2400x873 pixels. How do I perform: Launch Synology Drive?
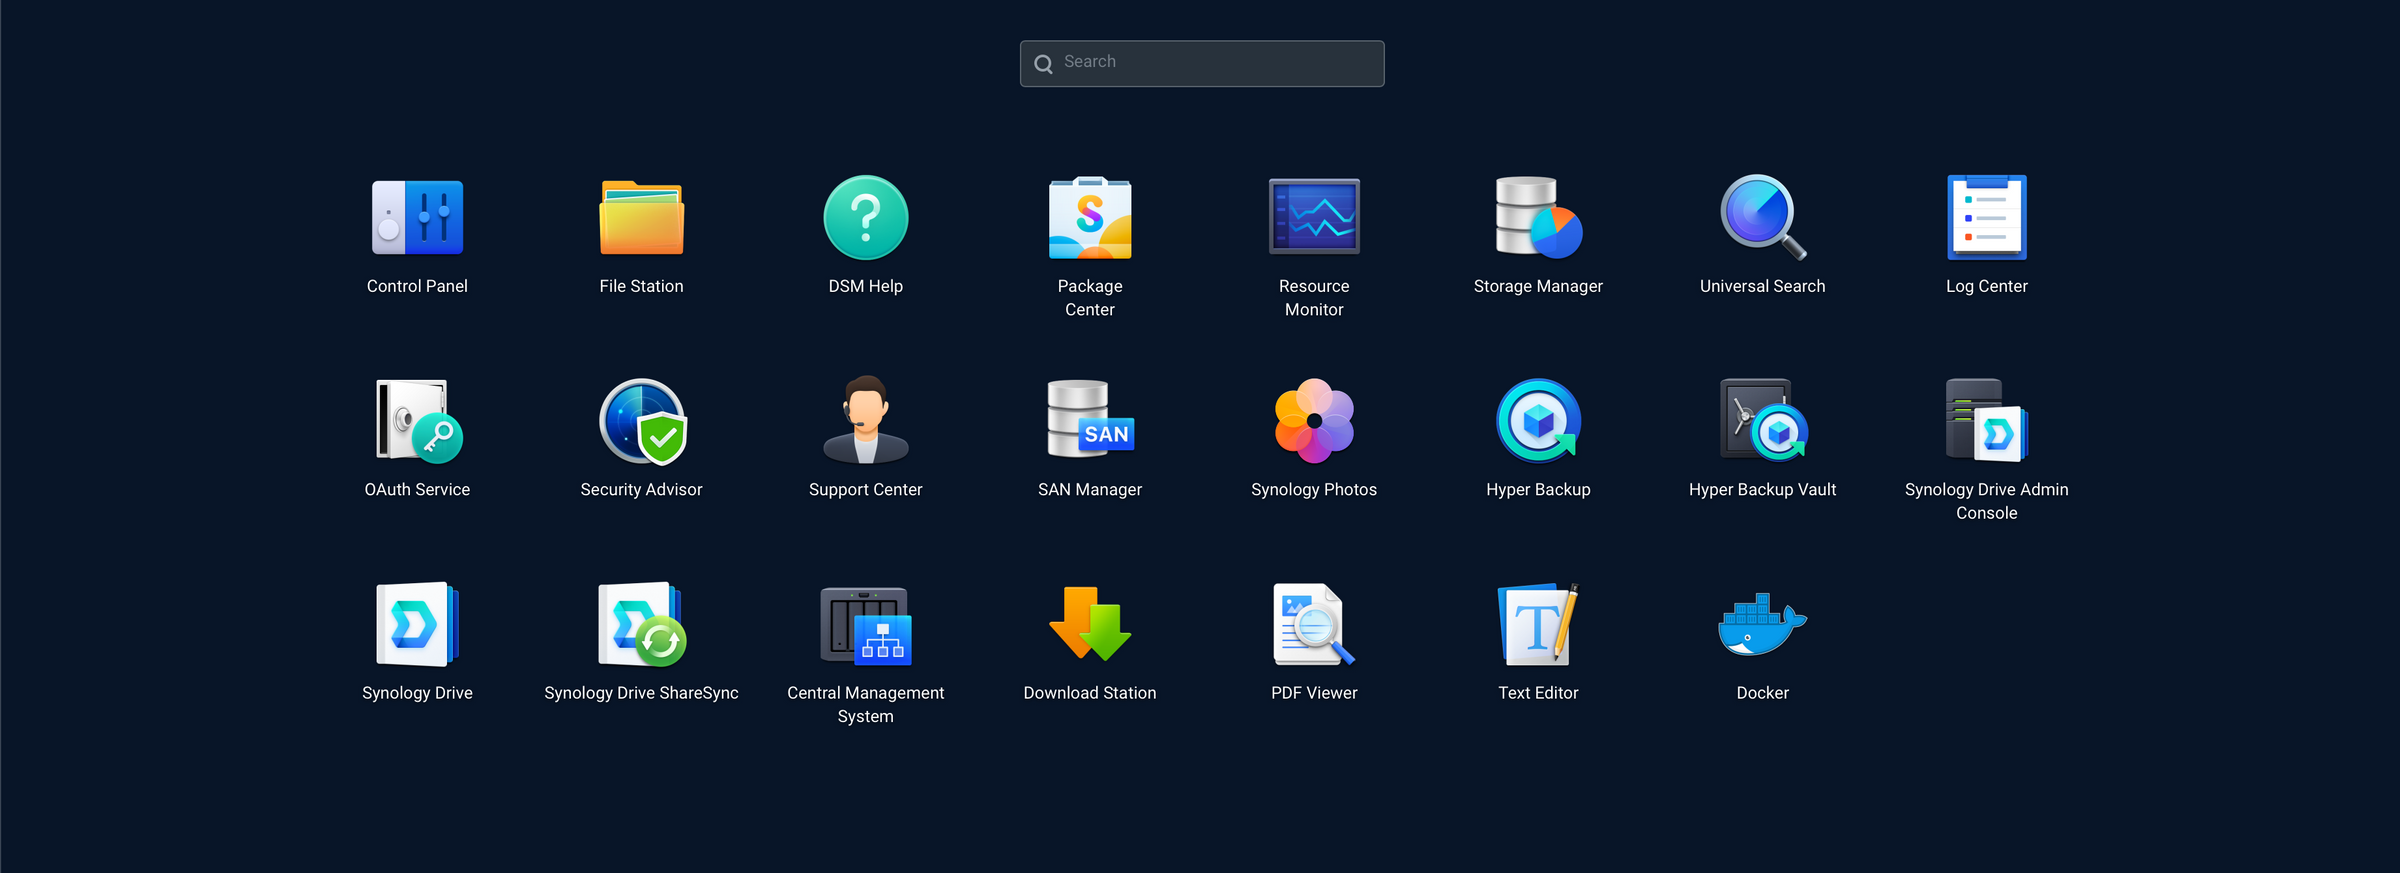coord(417,624)
